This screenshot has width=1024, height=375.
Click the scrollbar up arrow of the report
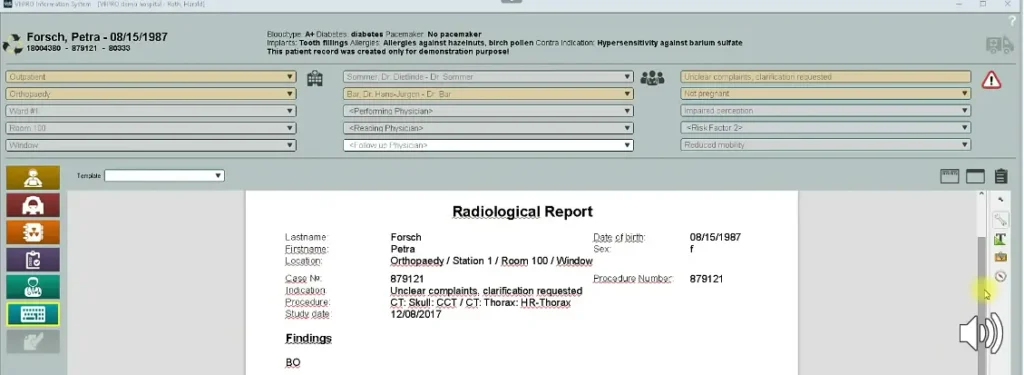(981, 195)
